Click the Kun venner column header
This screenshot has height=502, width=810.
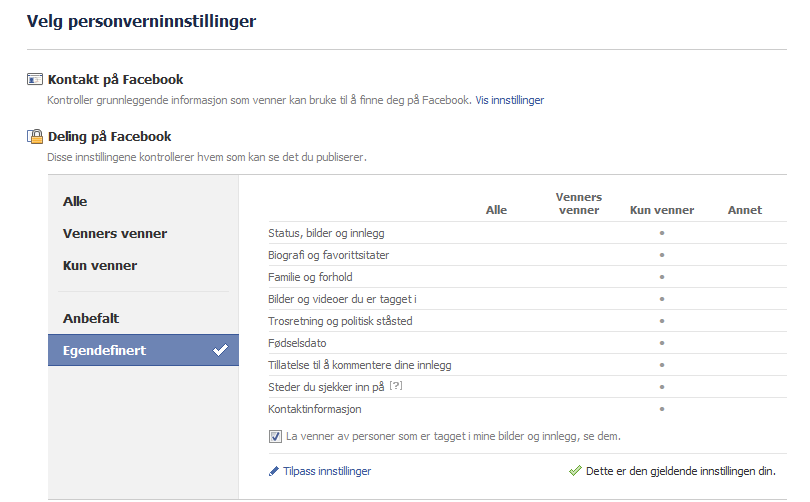(662, 210)
